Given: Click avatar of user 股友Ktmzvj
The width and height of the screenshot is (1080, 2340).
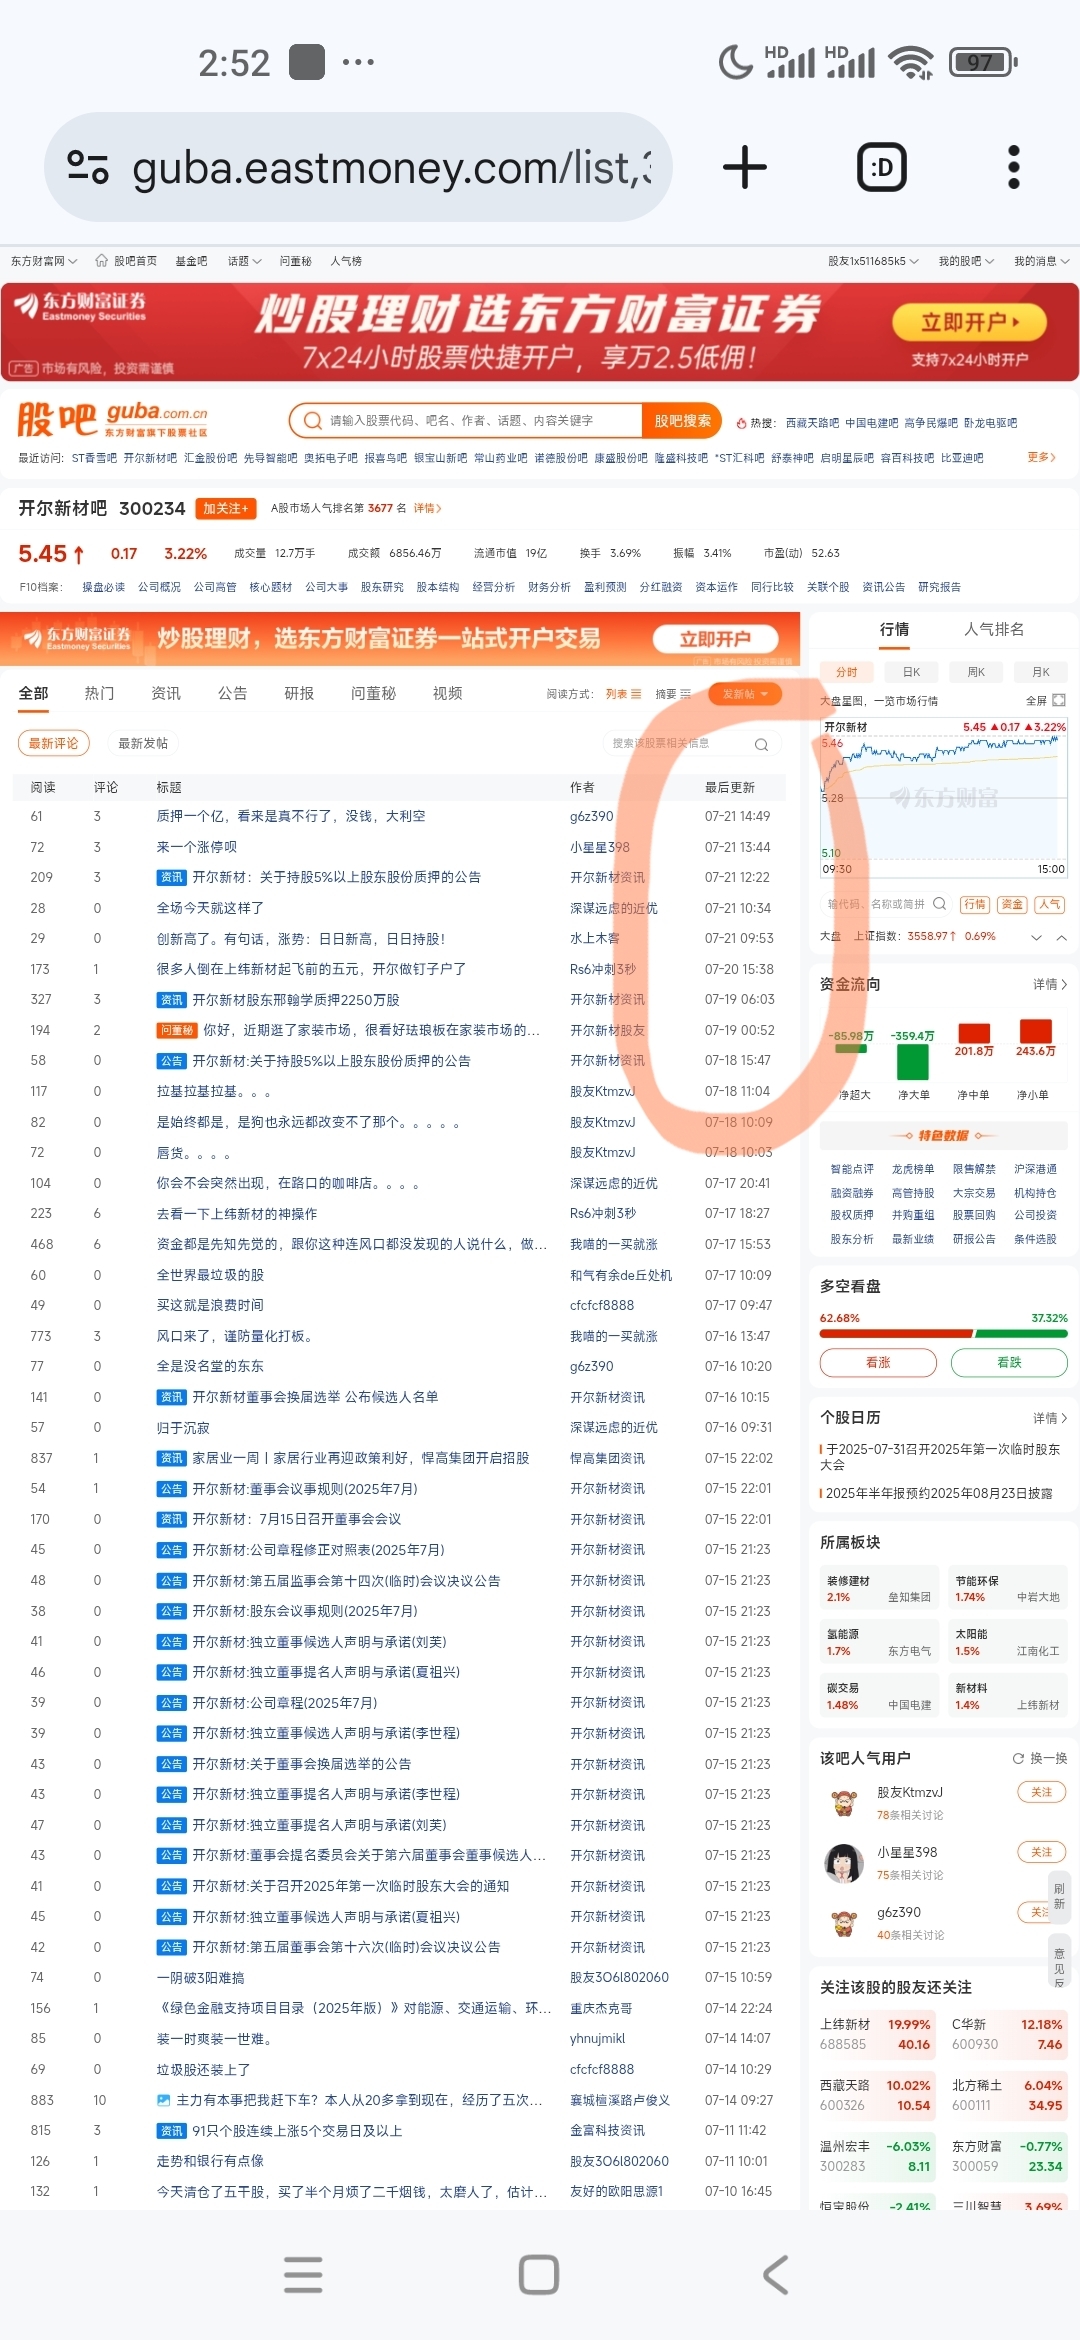Looking at the screenshot, I should (x=844, y=1802).
